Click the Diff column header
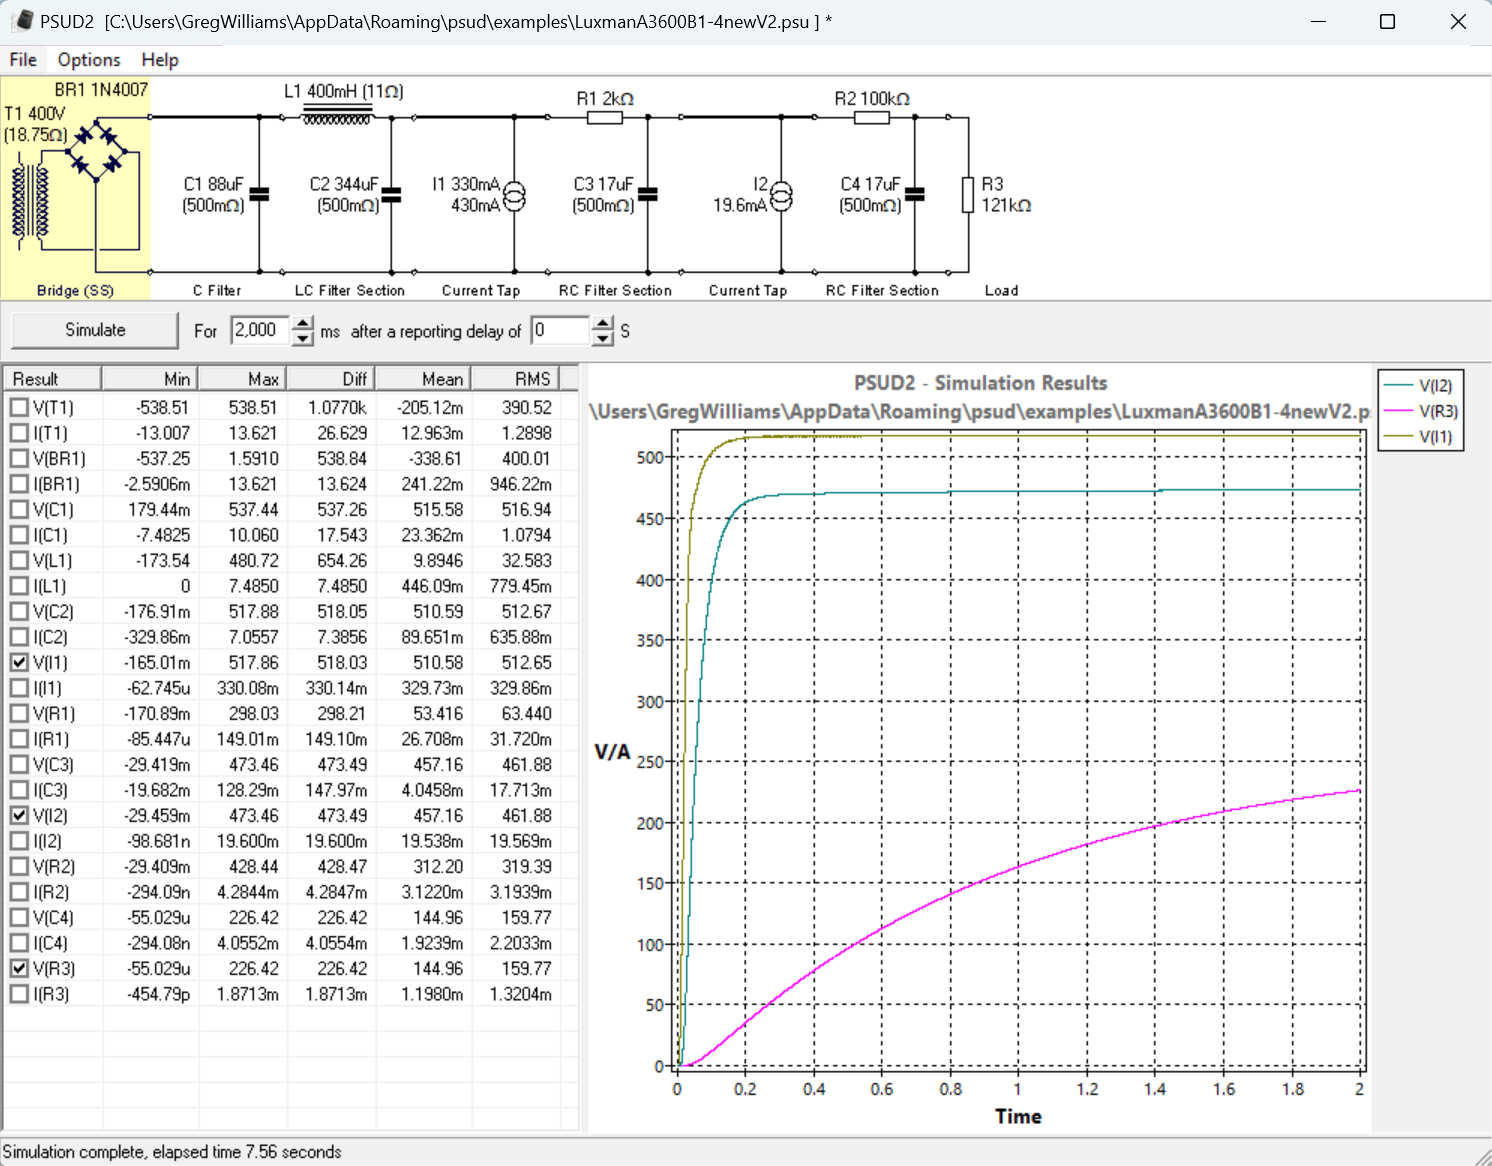Screen dimensions: 1492x1166 (x=331, y=379)
